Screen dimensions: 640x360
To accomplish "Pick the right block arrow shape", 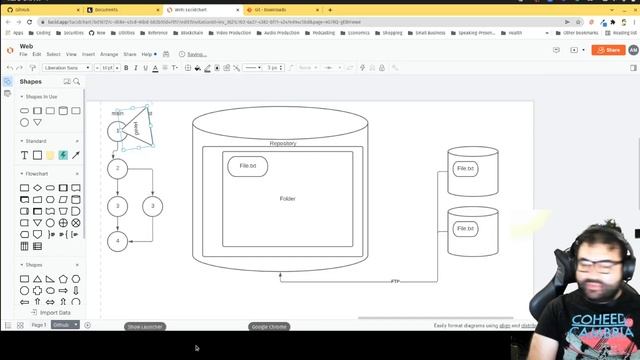I will pos(63,291).
